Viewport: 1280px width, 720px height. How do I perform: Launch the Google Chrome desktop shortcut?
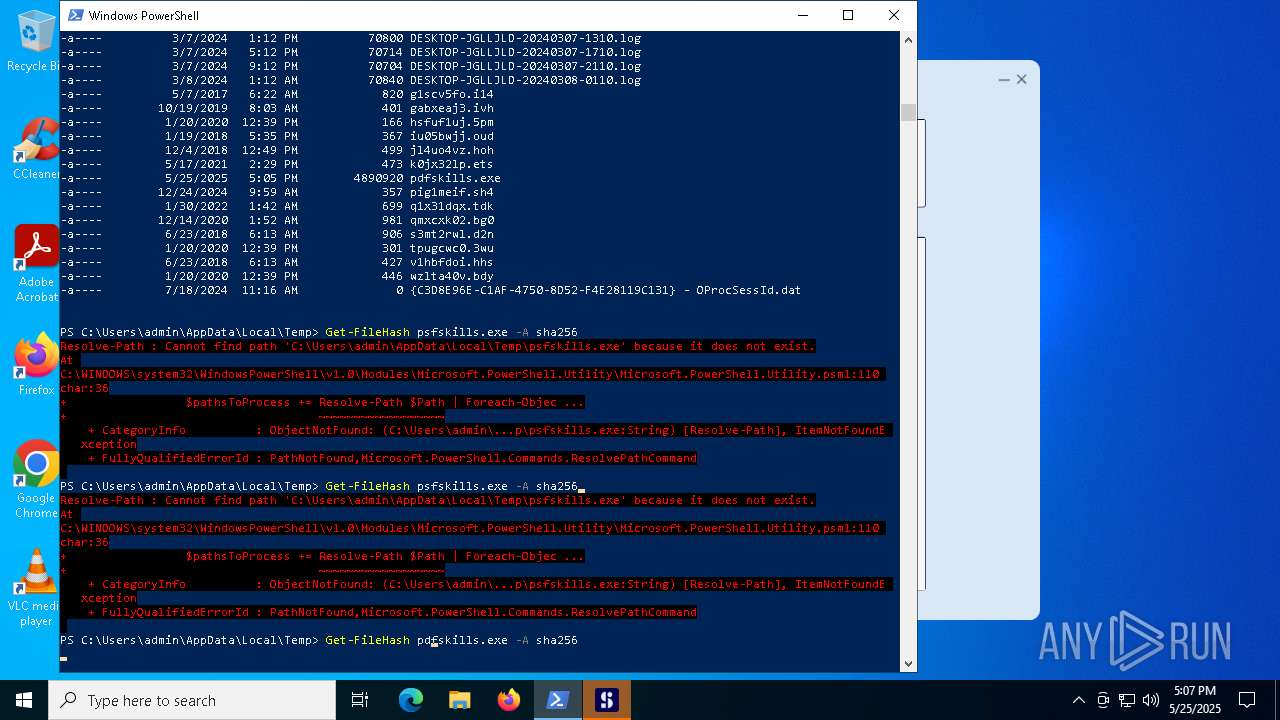point(36,479)
